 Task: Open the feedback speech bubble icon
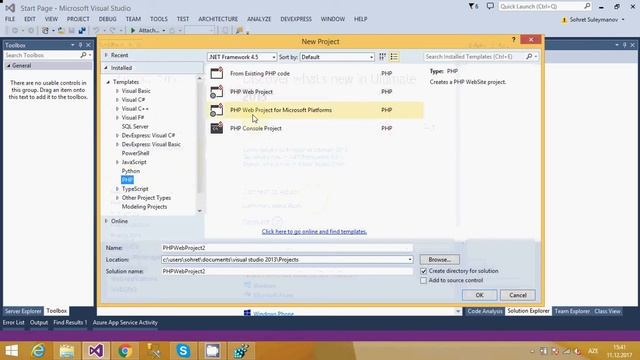[490, 6]
